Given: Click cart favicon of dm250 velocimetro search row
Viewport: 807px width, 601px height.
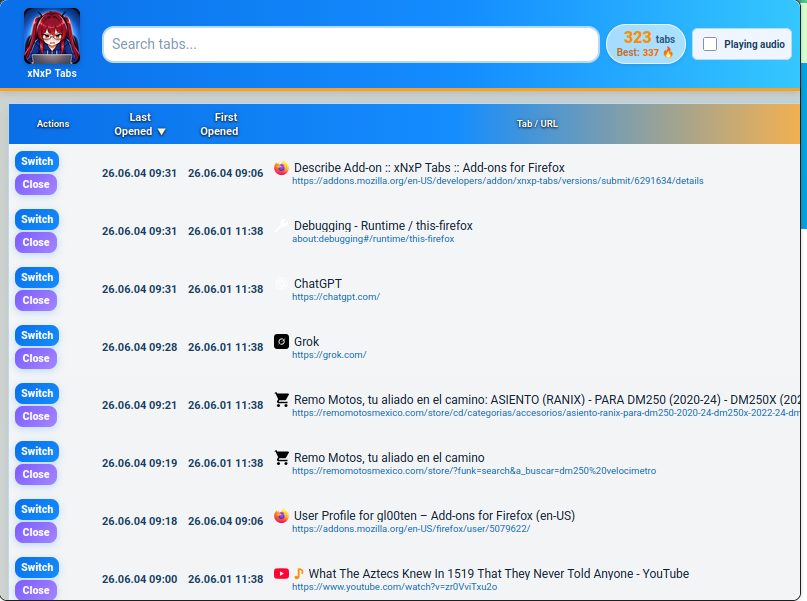Looking at the screenshot, I should 281,457.
